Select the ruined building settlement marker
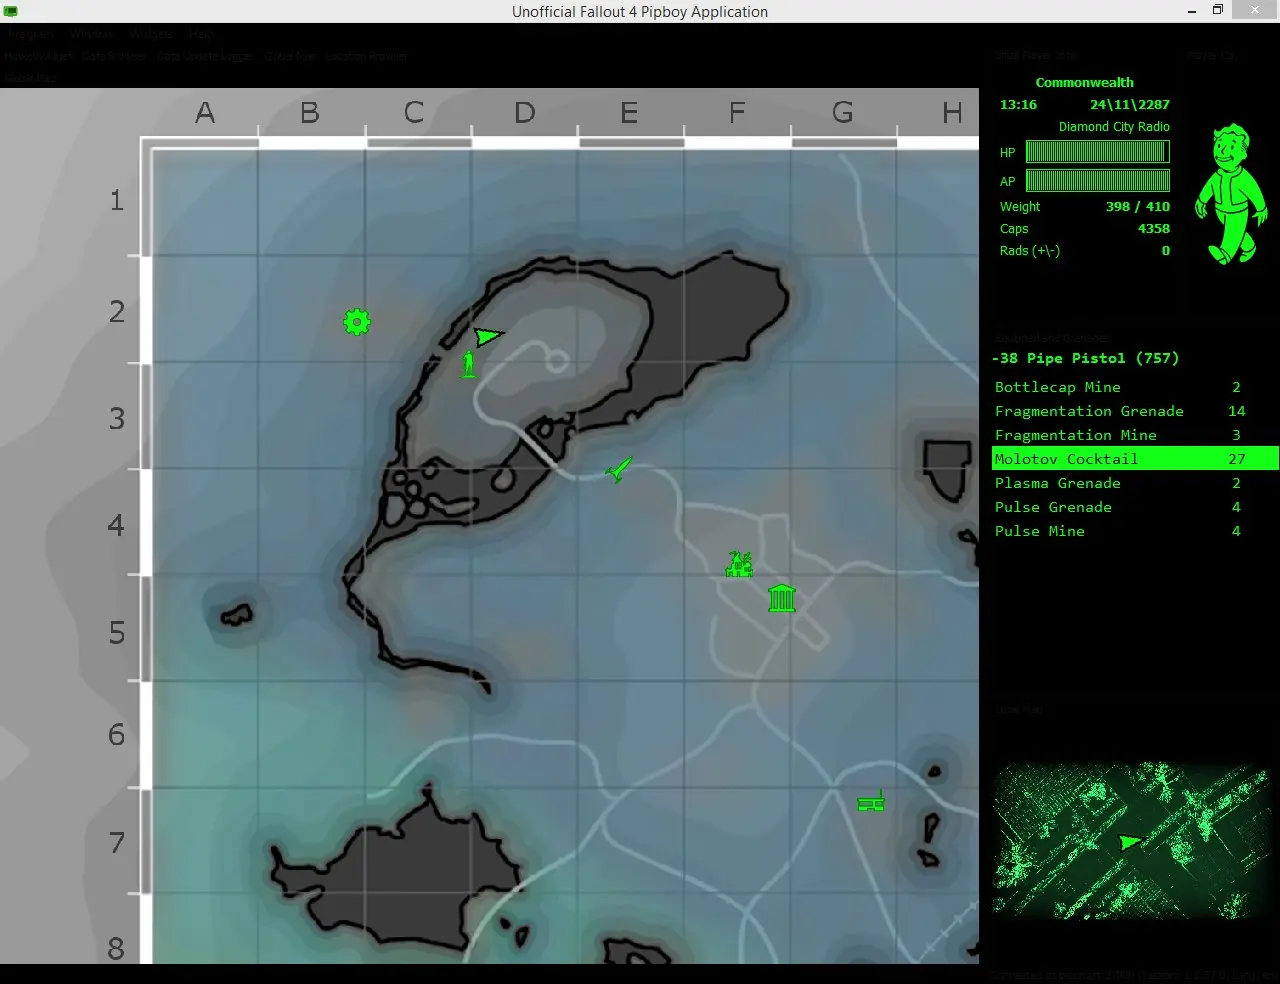Viewport: 1280px width, 984px height. point(739,564)
